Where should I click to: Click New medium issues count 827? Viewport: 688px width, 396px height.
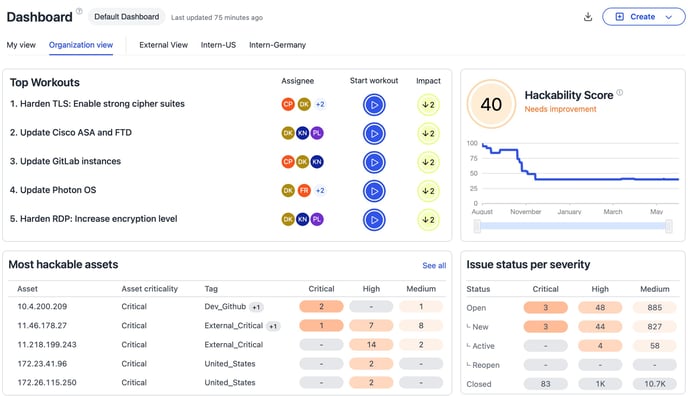tap(655, 327)
